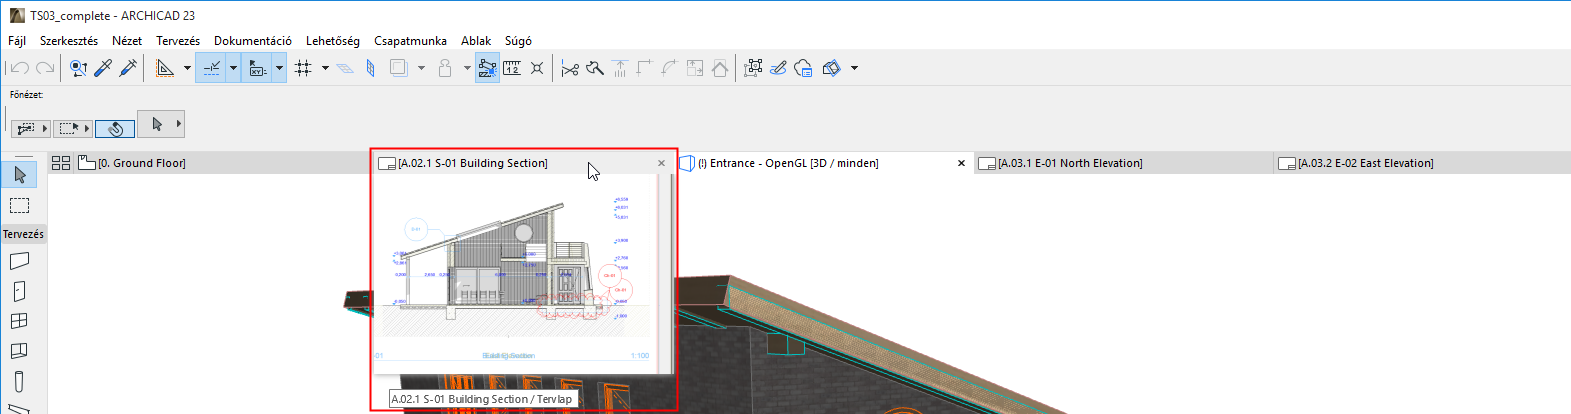Expand the geometry method flyout arrow
This screenshot has height=414, width=1571.
pos(45,128)
